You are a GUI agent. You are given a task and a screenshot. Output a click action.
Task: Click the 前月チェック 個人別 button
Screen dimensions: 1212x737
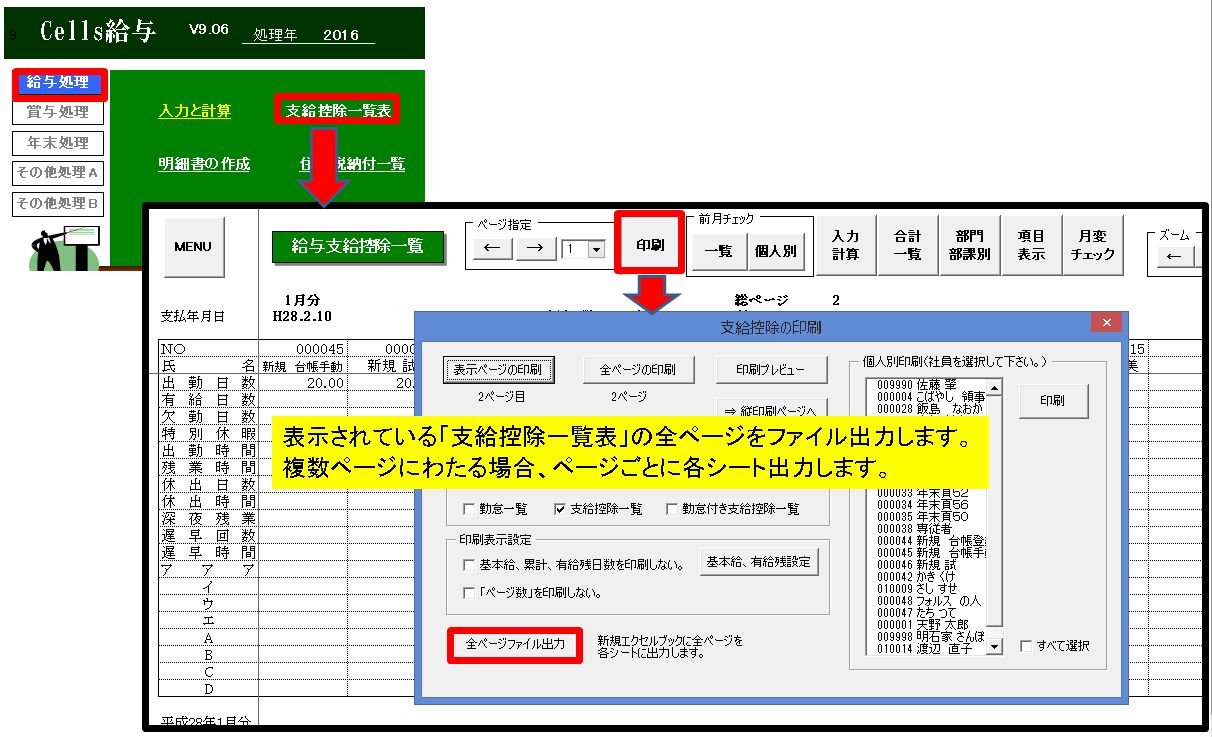click(x=776, y=251)
